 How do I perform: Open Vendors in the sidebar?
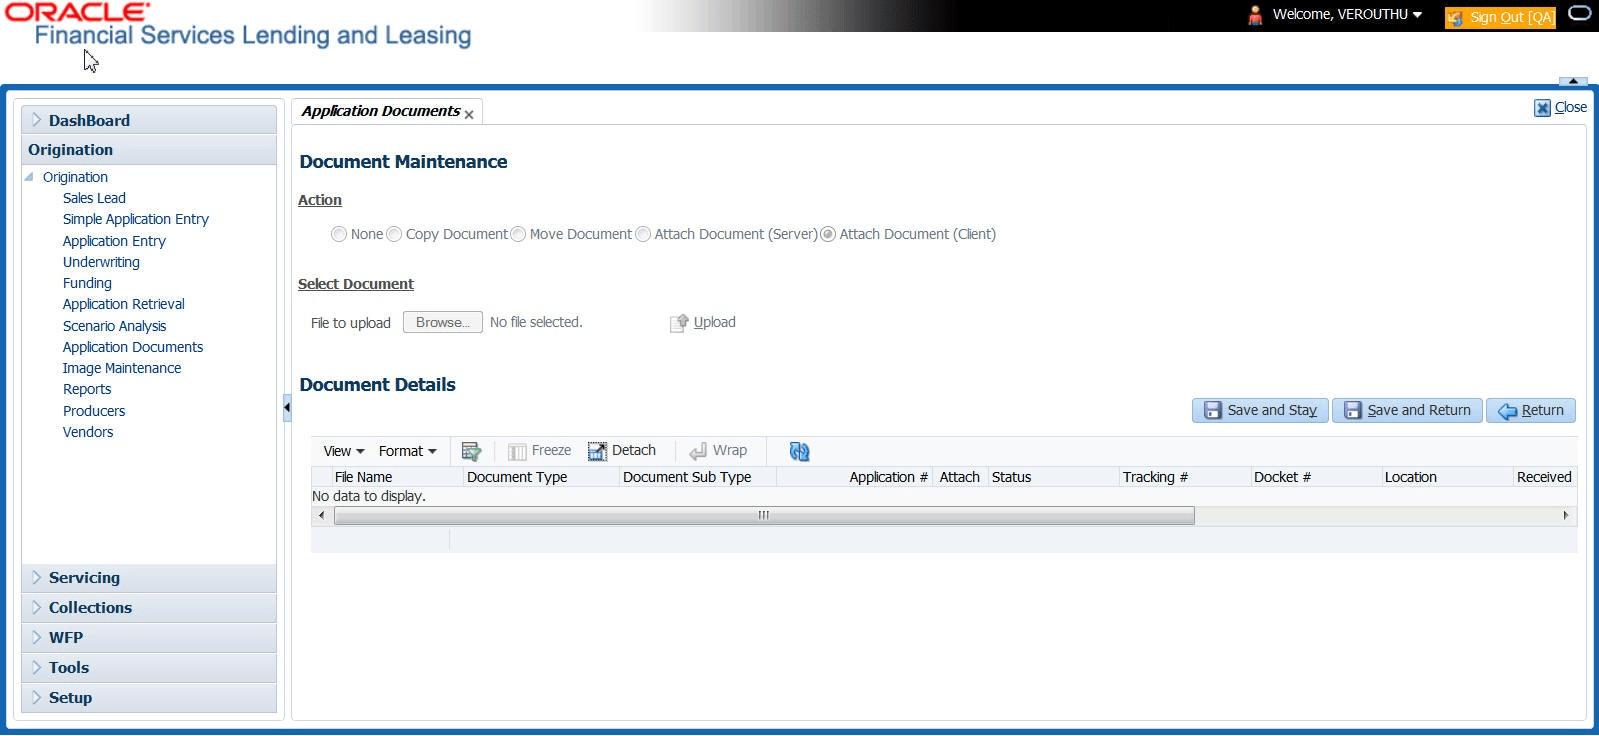tap(88, 432)
